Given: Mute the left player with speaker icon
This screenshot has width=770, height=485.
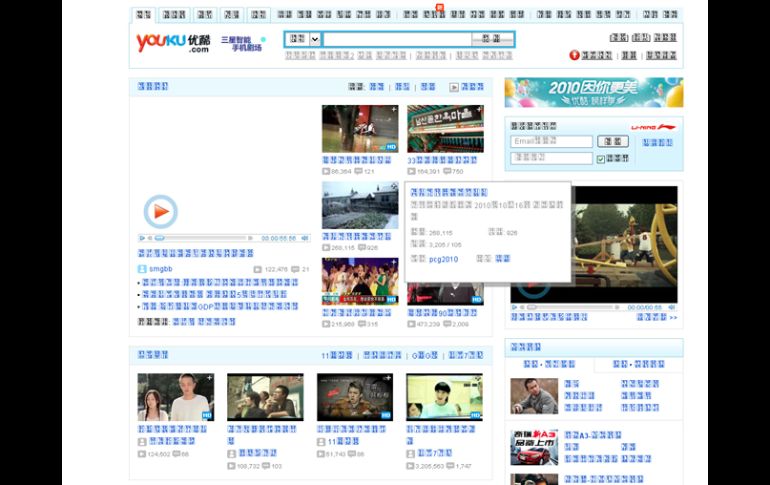Looking at the screenshot, I should point(305,238).
